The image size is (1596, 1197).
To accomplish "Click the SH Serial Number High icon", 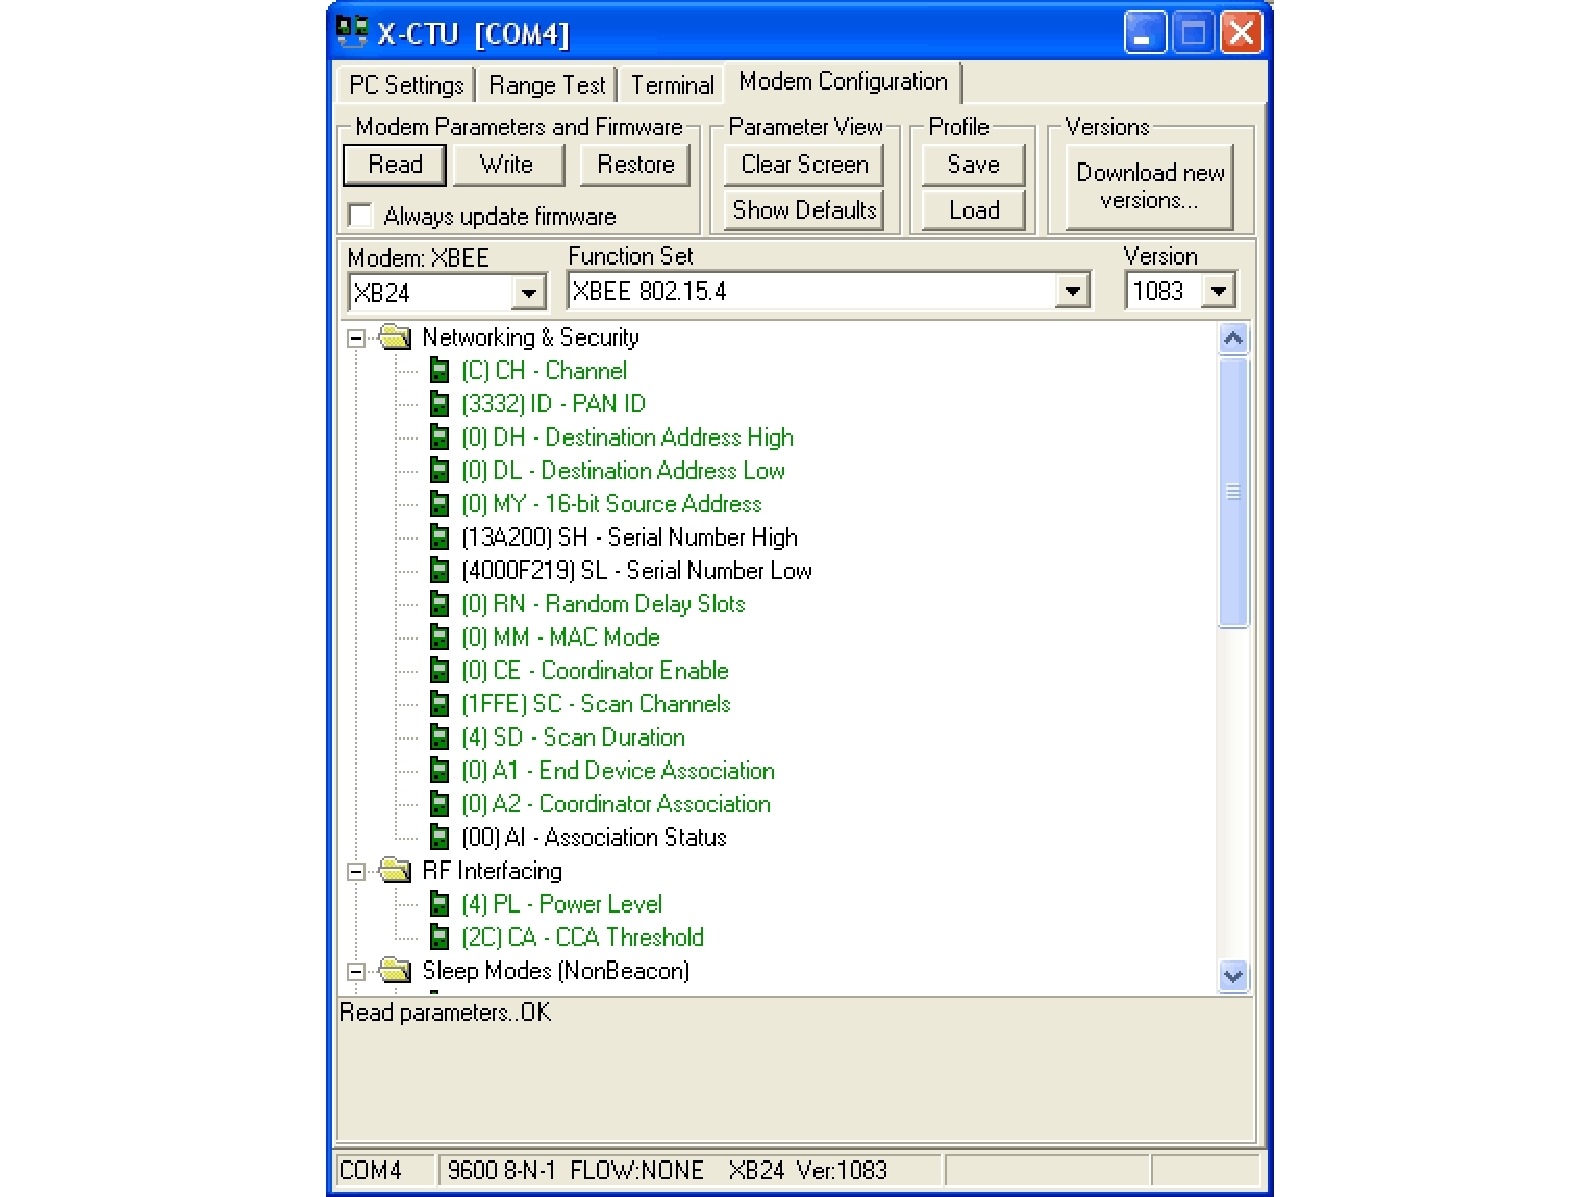I will (x=439, y=537).
